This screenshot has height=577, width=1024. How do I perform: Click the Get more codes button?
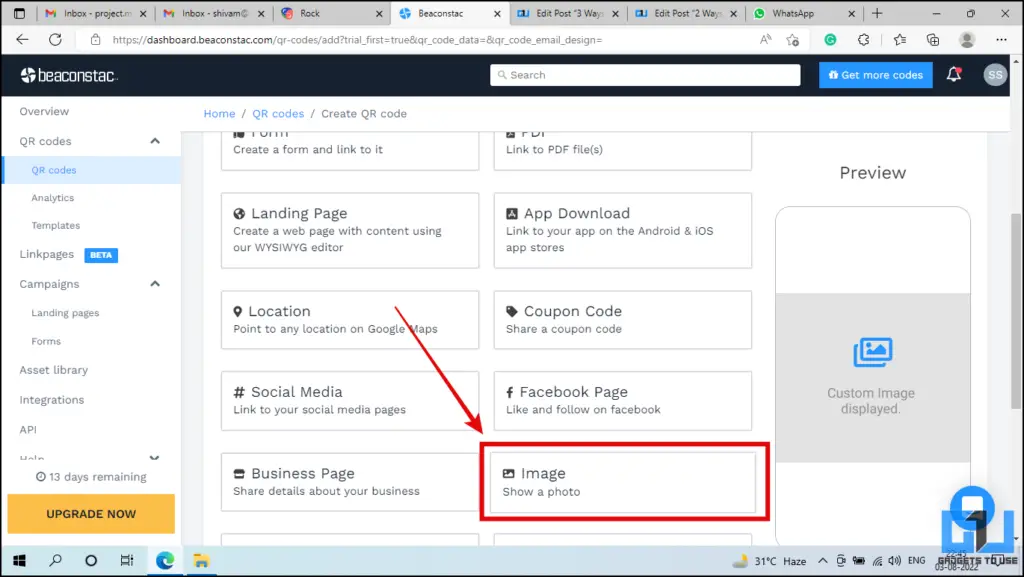tap(876, 75)
